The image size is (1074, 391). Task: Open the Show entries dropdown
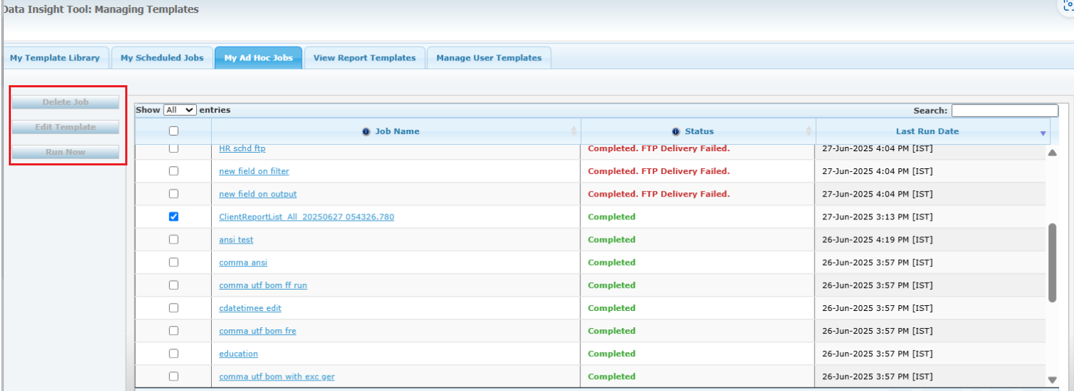pyautogui.click(x=180, y=110)
